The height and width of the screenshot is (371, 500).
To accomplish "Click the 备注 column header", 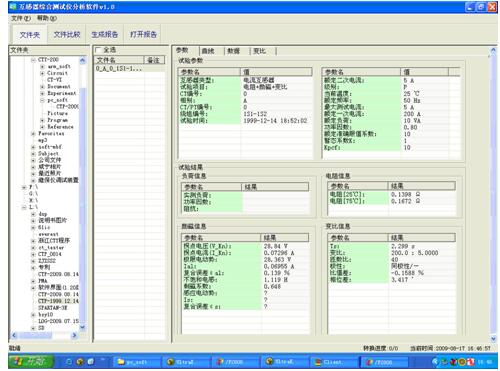I will tap(154, 60).
